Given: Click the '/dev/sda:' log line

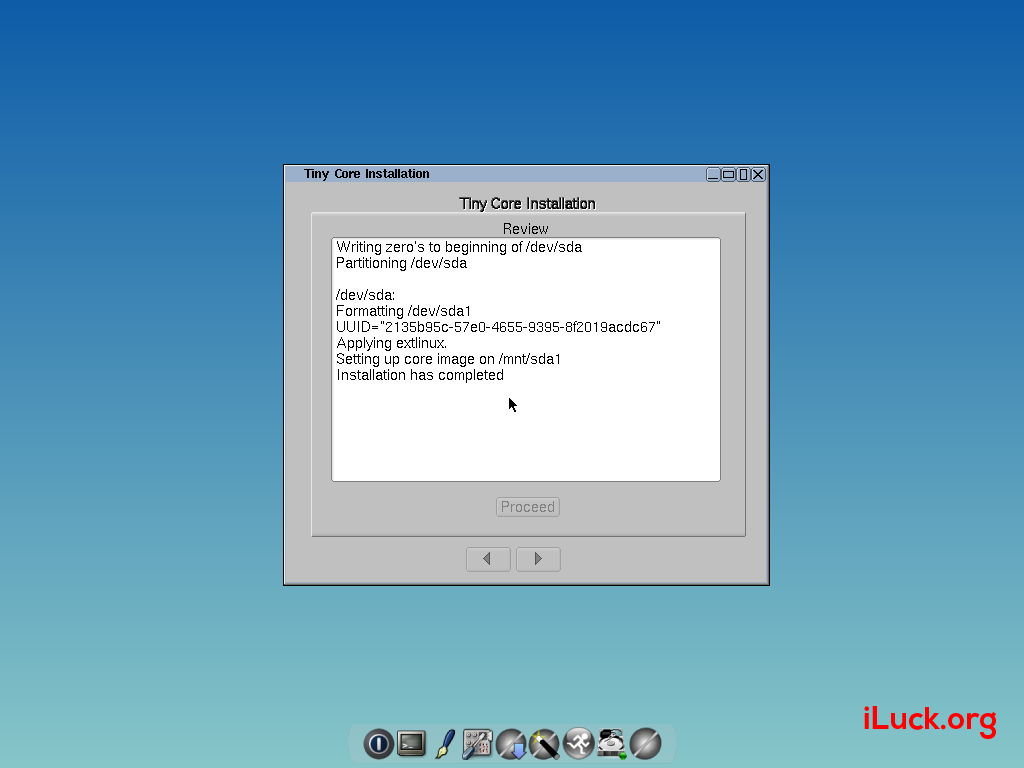Looking at the screenshot, I should pyautogui.click(x=366, y=295).
